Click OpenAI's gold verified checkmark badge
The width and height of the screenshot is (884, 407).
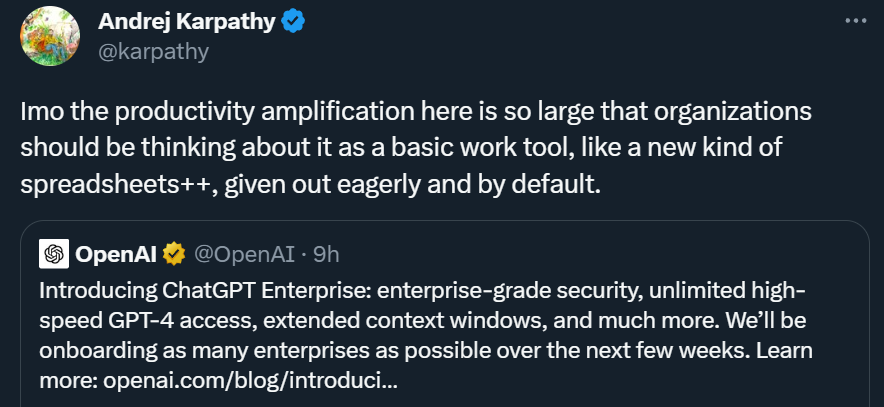coord(174,254)
